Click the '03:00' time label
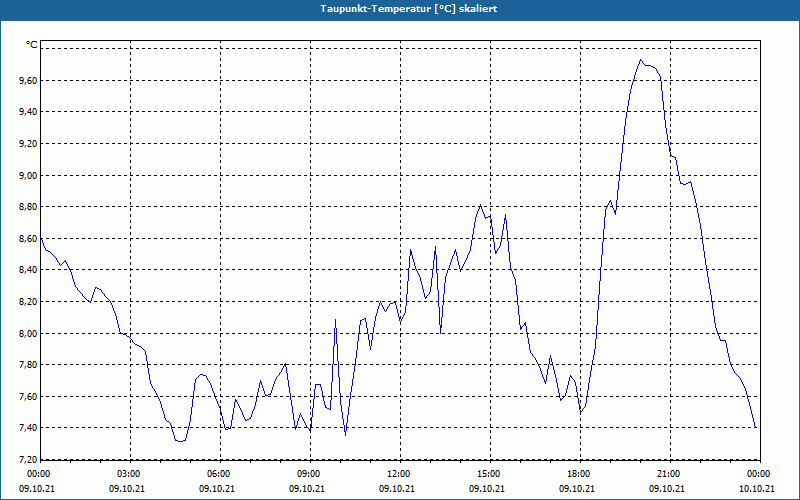The height and width of the screenshot is (500, 800). coord(127,474)
